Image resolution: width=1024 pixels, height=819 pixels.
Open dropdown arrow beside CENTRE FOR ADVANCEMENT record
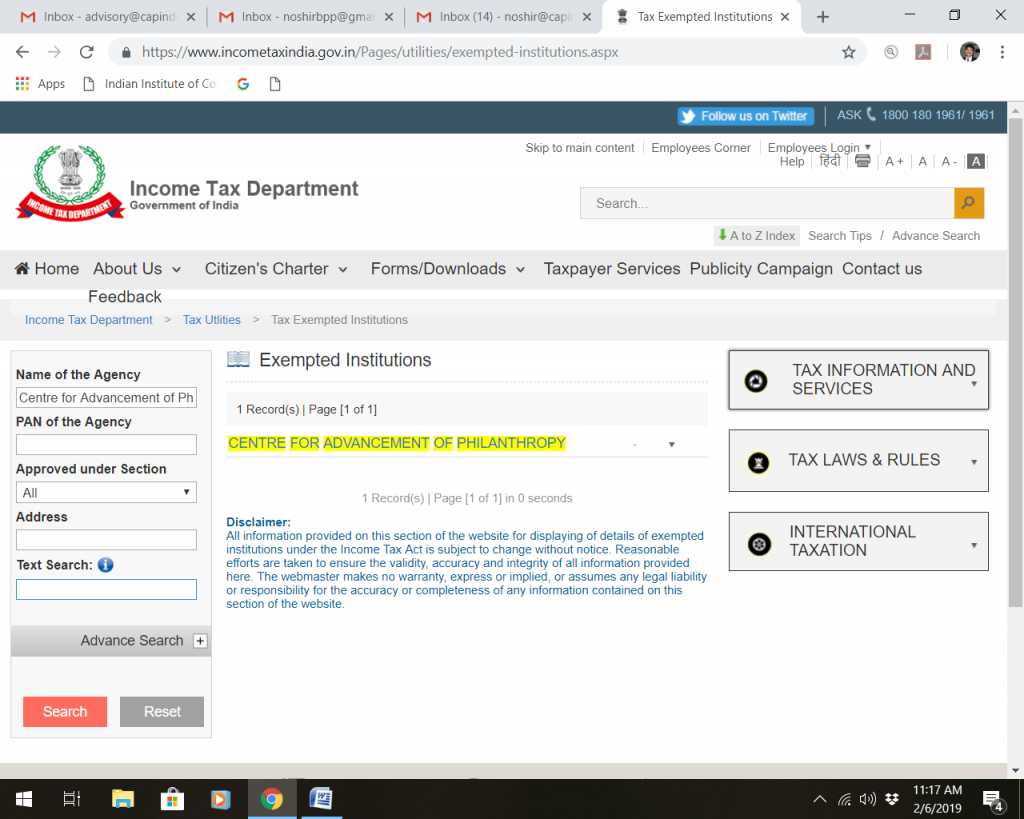click(x=671, y=443)
